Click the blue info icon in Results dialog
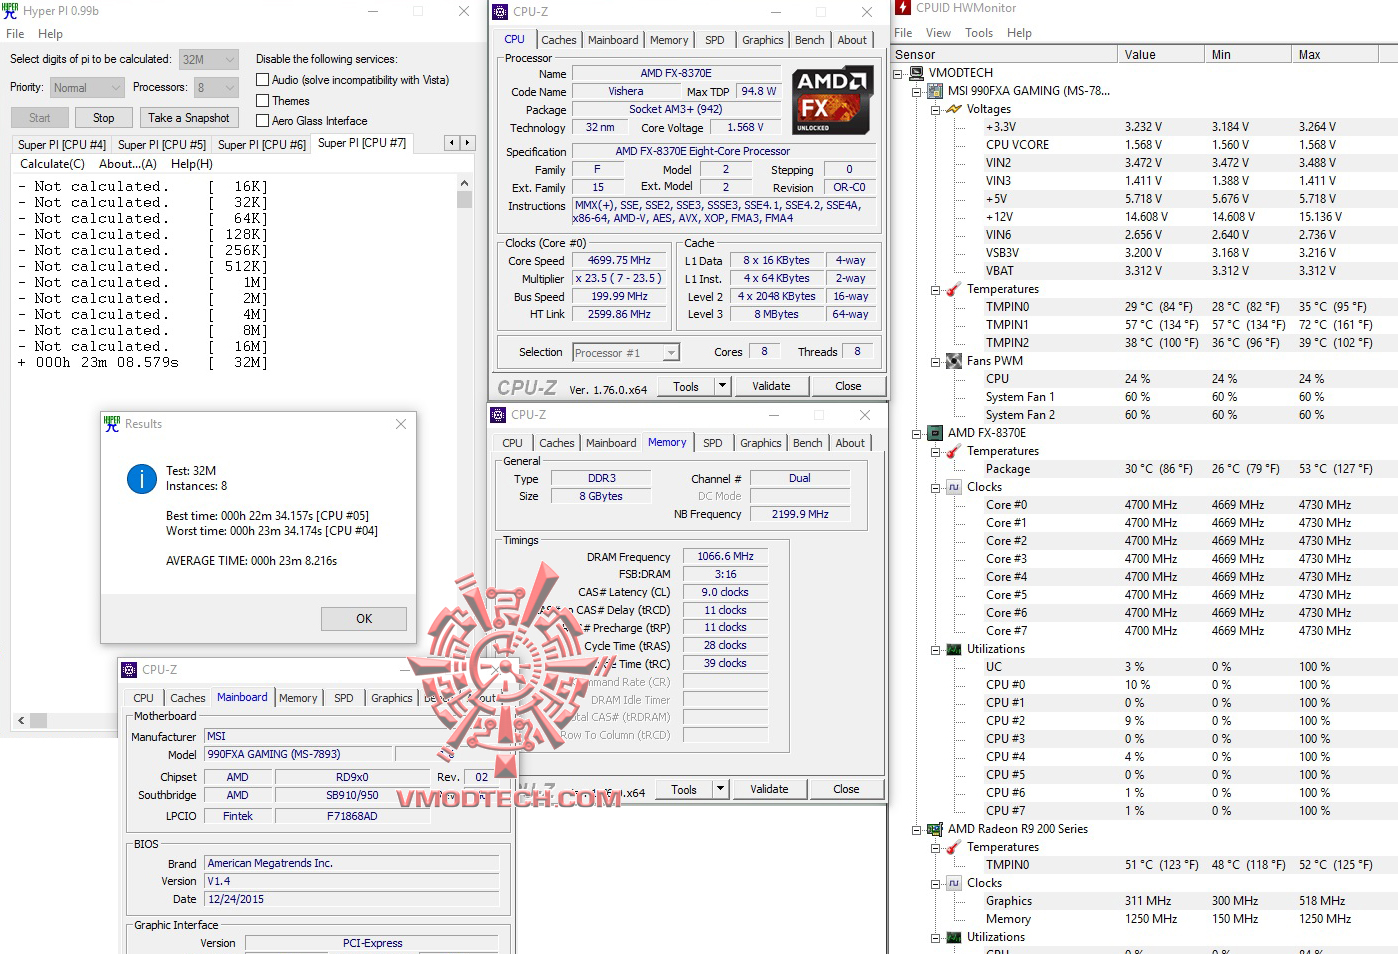 [x=142, y=479]
